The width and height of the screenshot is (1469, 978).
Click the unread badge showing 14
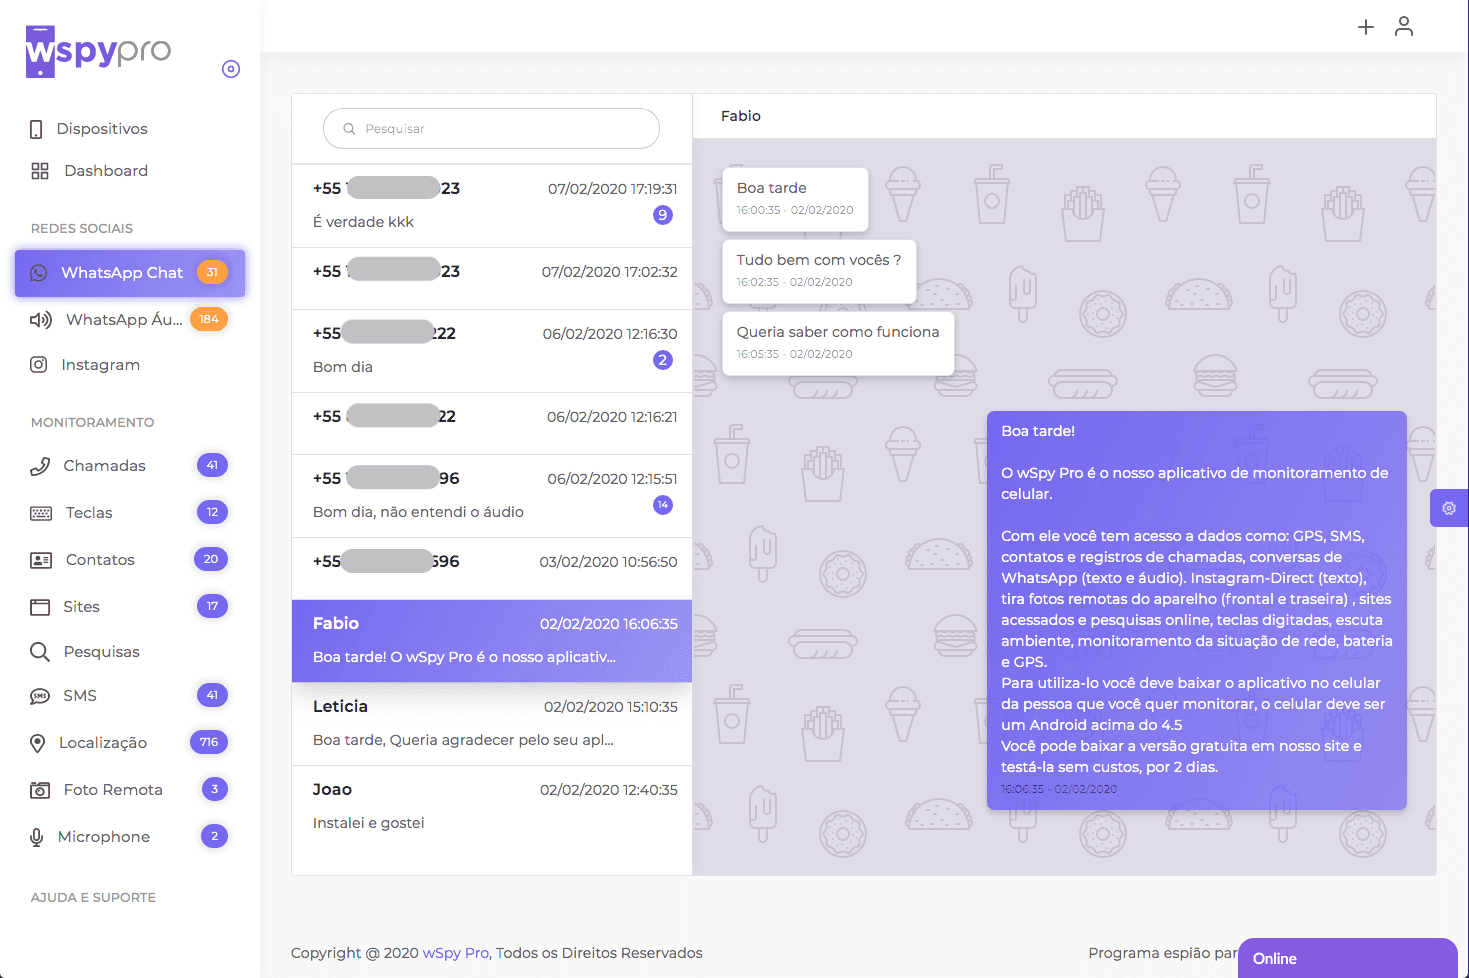tap(663, 505)
